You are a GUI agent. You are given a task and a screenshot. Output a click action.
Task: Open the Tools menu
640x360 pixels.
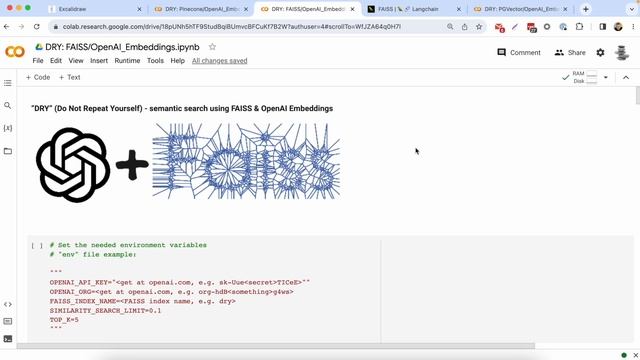(155, 60)
